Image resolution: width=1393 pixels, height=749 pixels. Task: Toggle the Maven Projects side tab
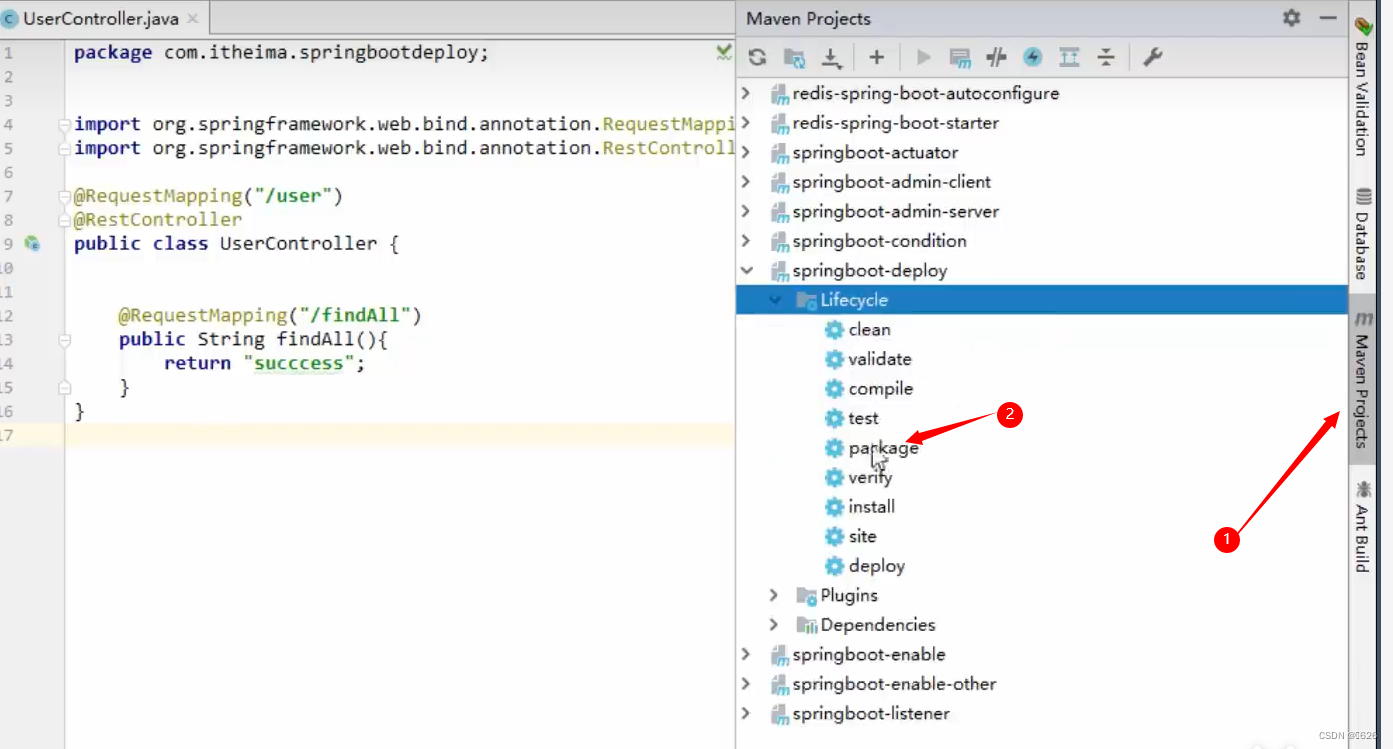[1362, 378]
